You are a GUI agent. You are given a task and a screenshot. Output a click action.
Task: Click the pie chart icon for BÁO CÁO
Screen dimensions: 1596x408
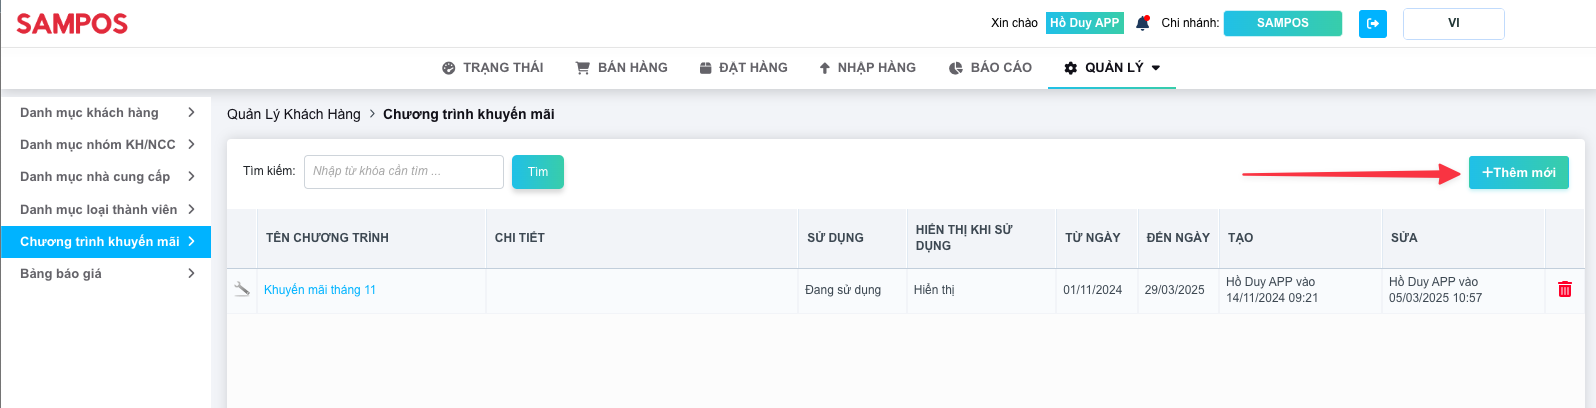pos(955,68)
